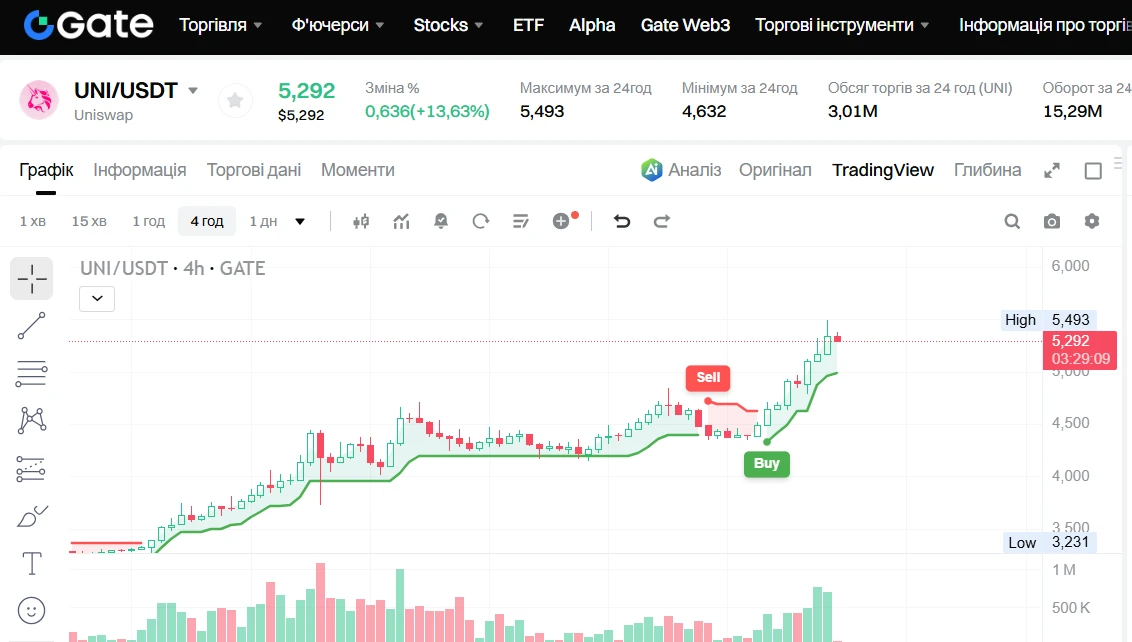Viewport: 1132px width, 642px height.
Task: Redo the last chart action
Action: click(x=661, y=221)
